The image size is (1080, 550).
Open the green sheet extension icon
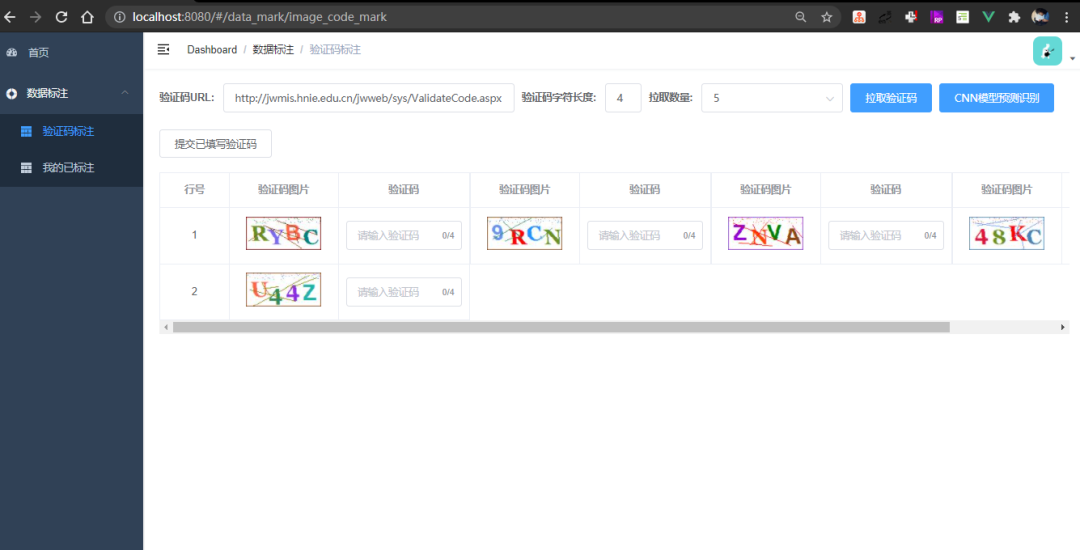click(x=962, y=17)
